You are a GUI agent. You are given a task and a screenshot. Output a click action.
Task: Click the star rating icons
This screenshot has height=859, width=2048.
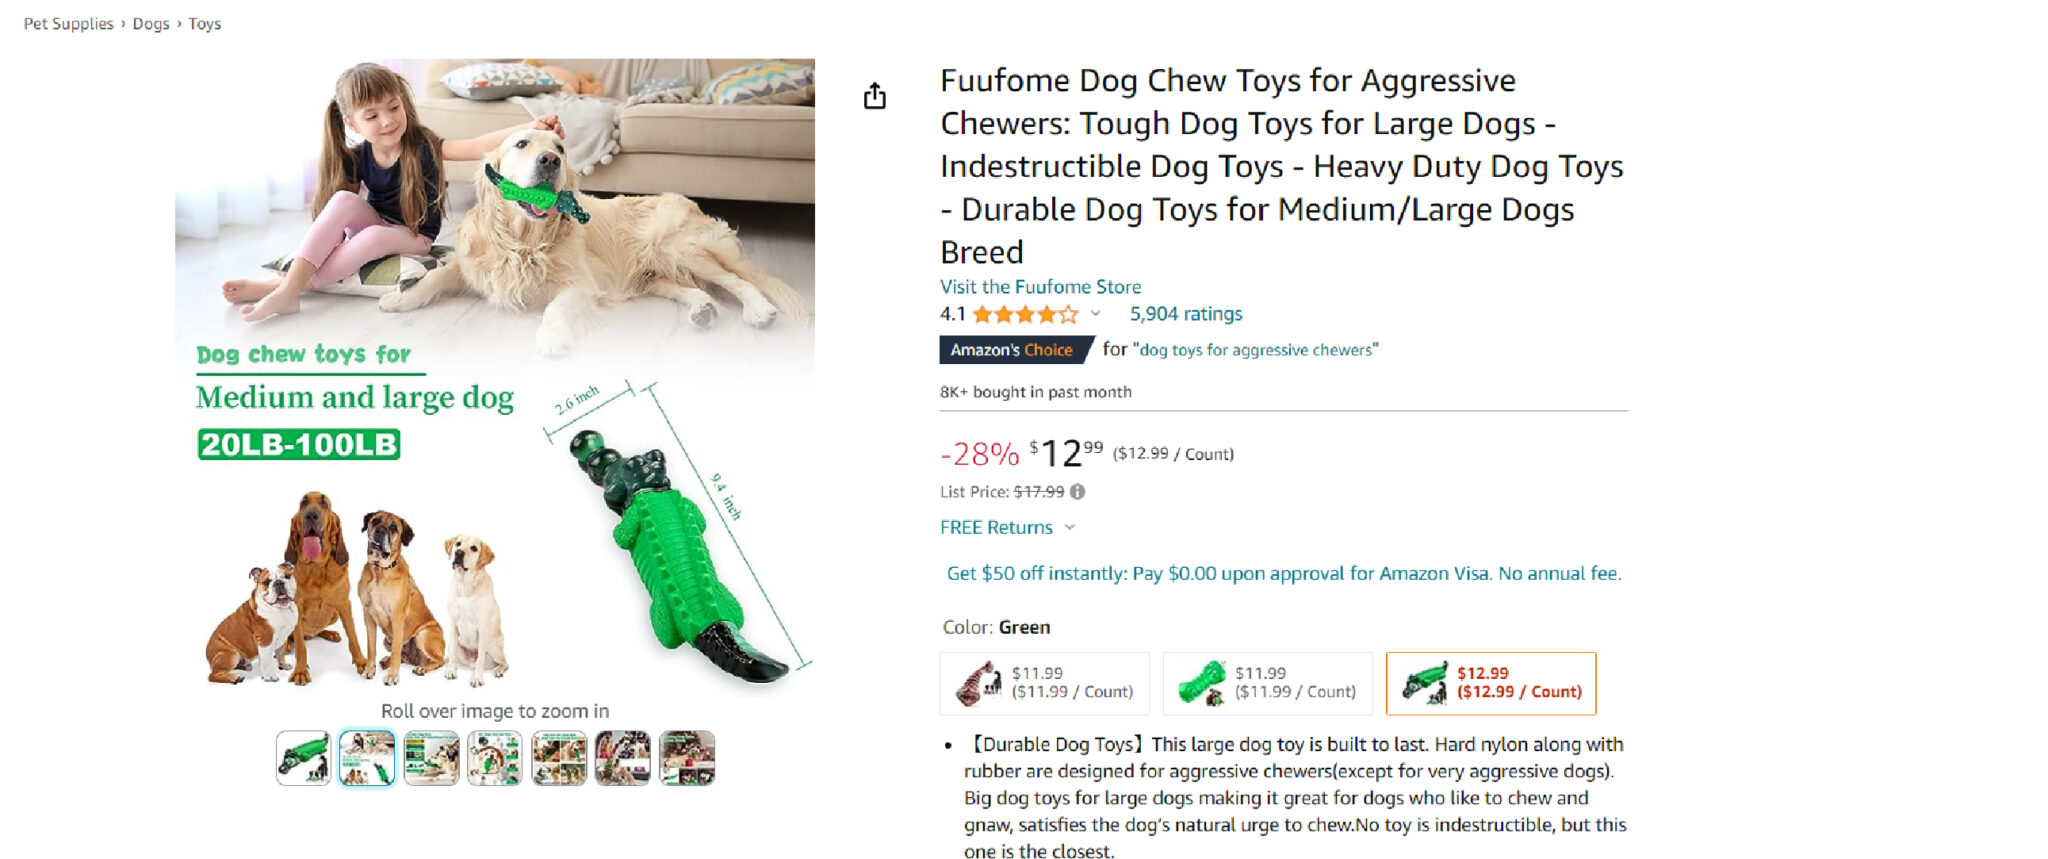[x=1025, y=314]
